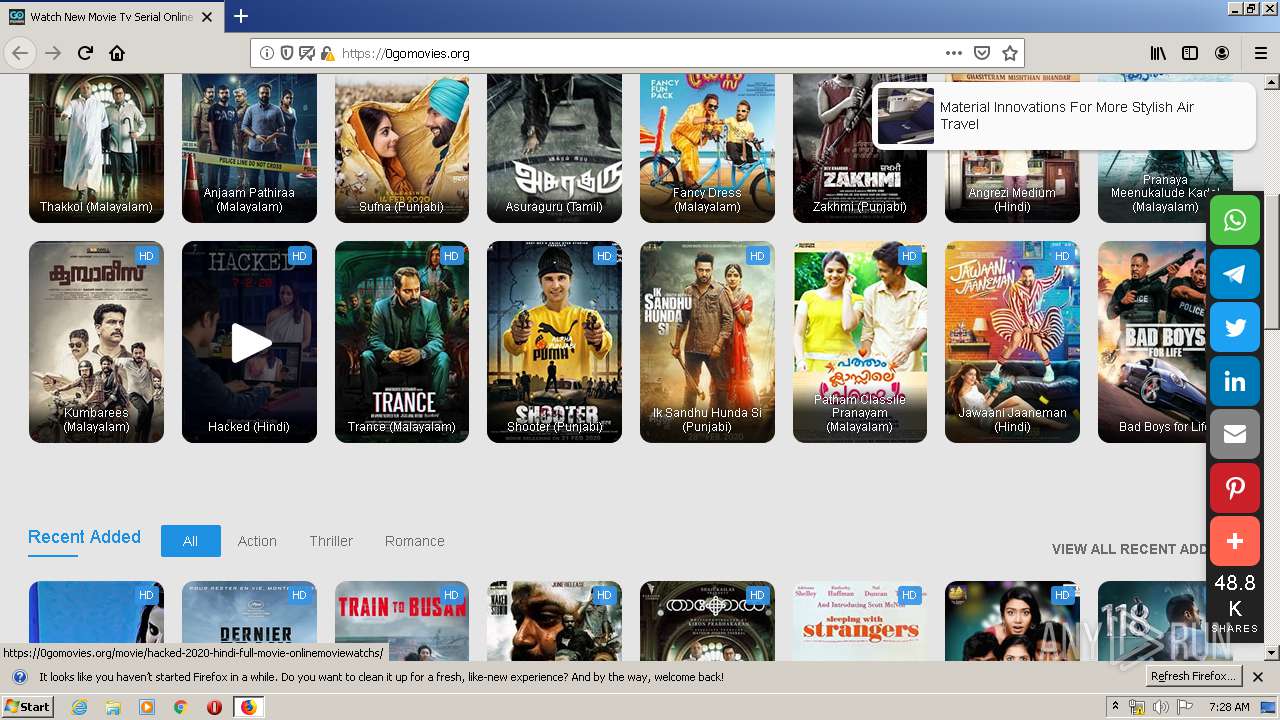Dismiss the Firefox refresh notification
1280x720 pixels.
pyautogui.click(x=1258, y=677)
